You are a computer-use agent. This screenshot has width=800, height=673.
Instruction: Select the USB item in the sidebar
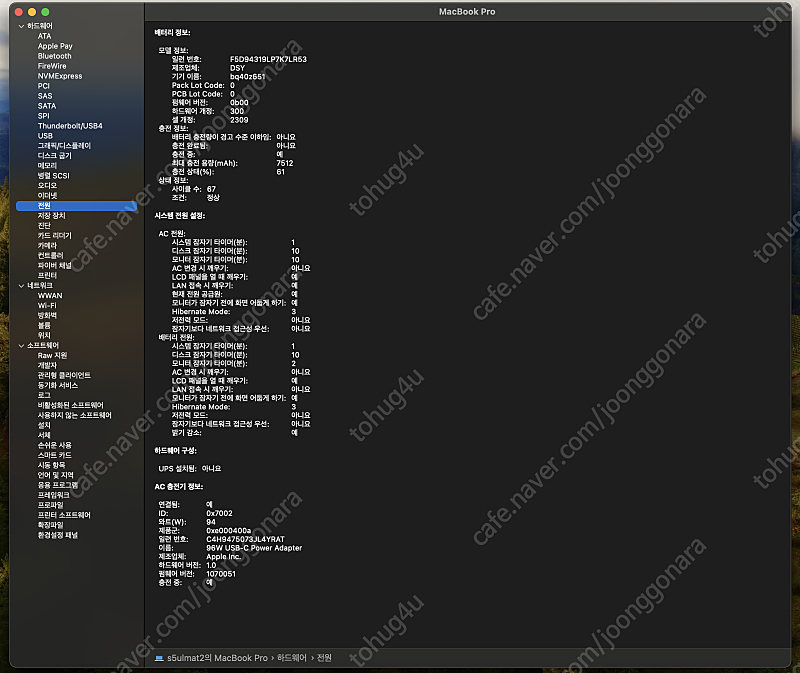(45, 136)
